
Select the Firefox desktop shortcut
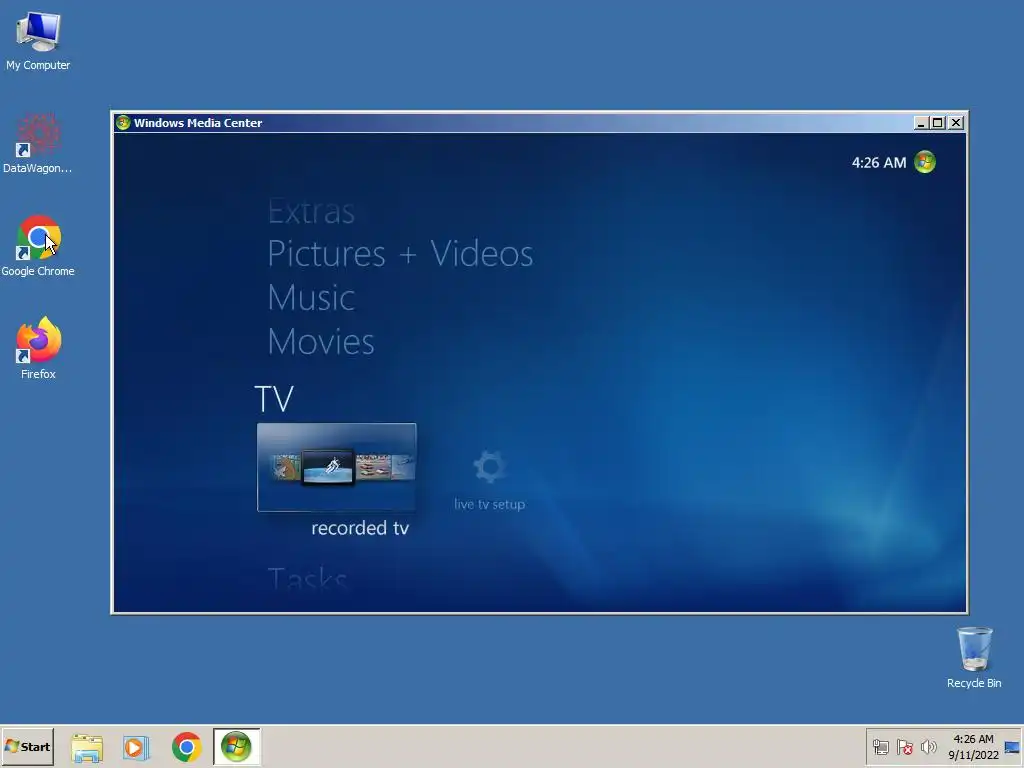coord(38,348)
